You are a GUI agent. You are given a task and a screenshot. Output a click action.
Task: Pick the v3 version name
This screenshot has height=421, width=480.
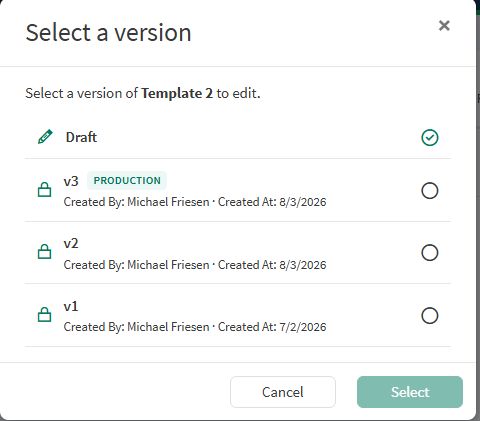(x=71, y=181)
